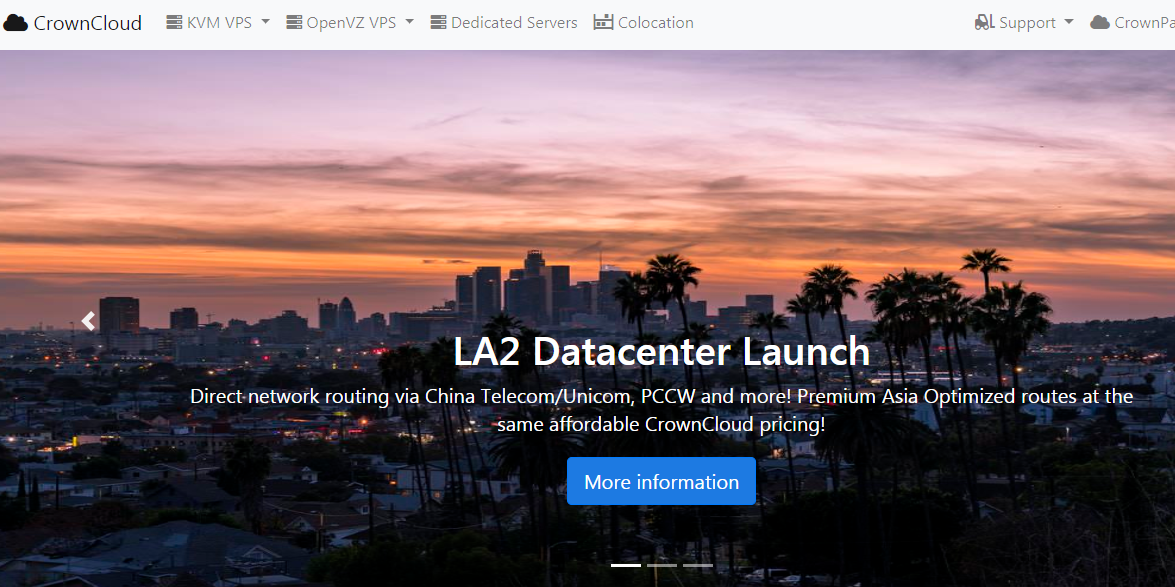The image size is (1175, 587).
Task: Click the CrownCloud cloud logo icon
Action: click(15, 23)
